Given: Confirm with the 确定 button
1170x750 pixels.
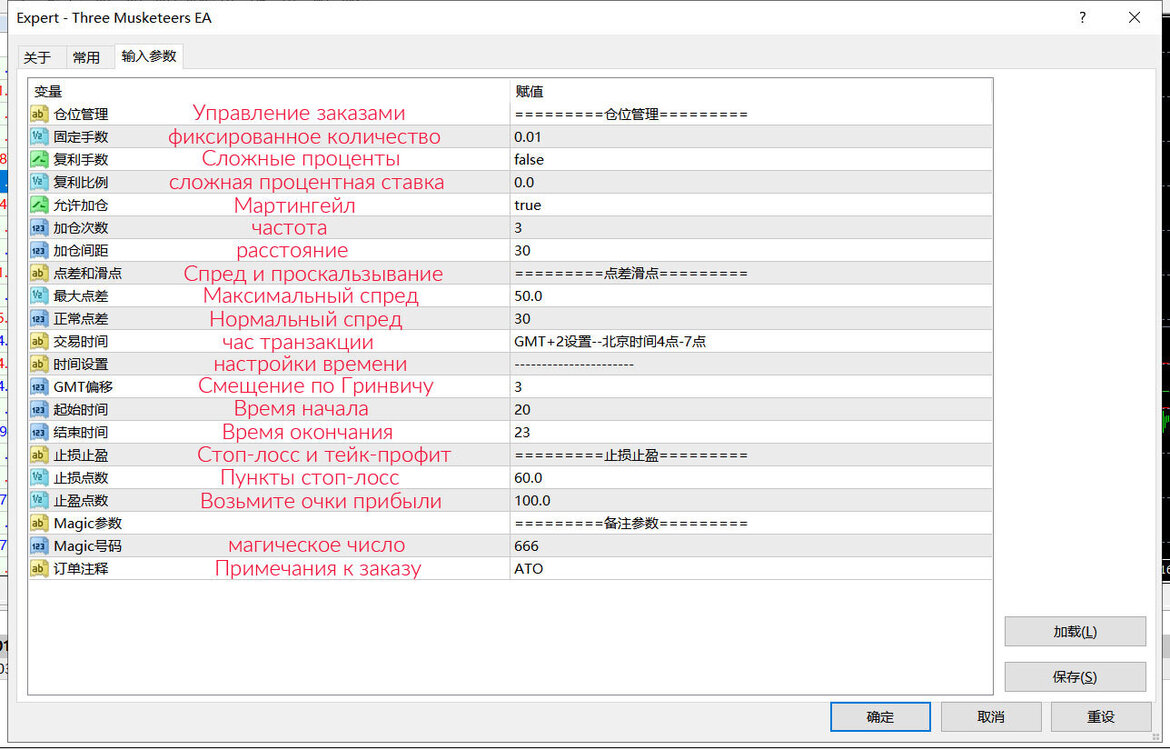Looking at the screenshot, I should click(880, 717).
